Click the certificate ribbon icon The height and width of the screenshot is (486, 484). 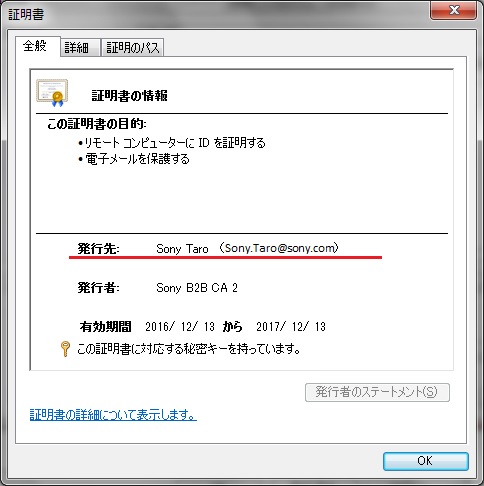52,93
